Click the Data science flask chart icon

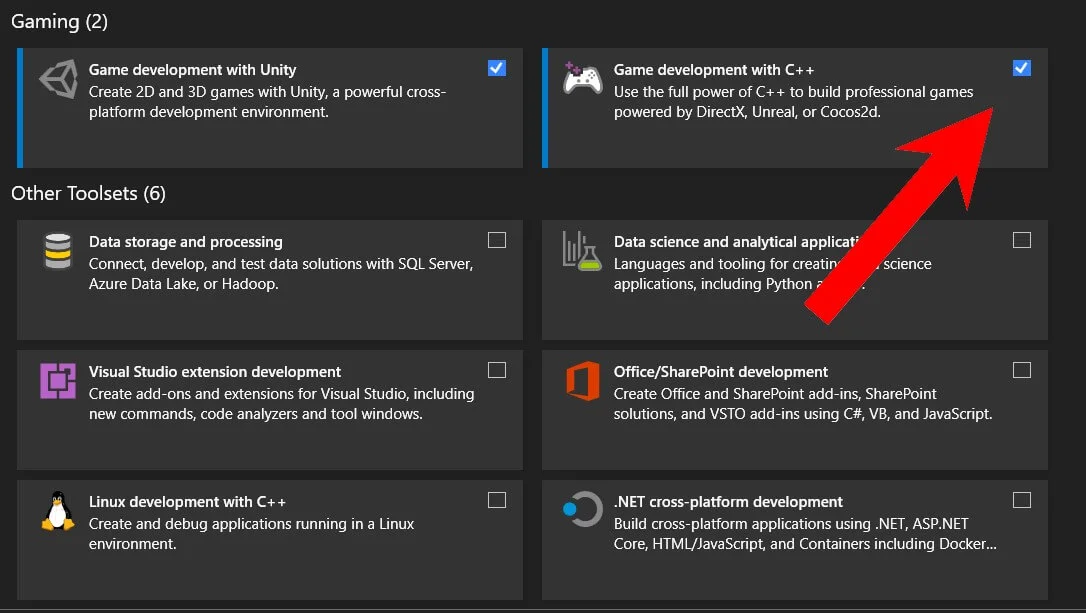pyautogui.click(x=581, y=250)
